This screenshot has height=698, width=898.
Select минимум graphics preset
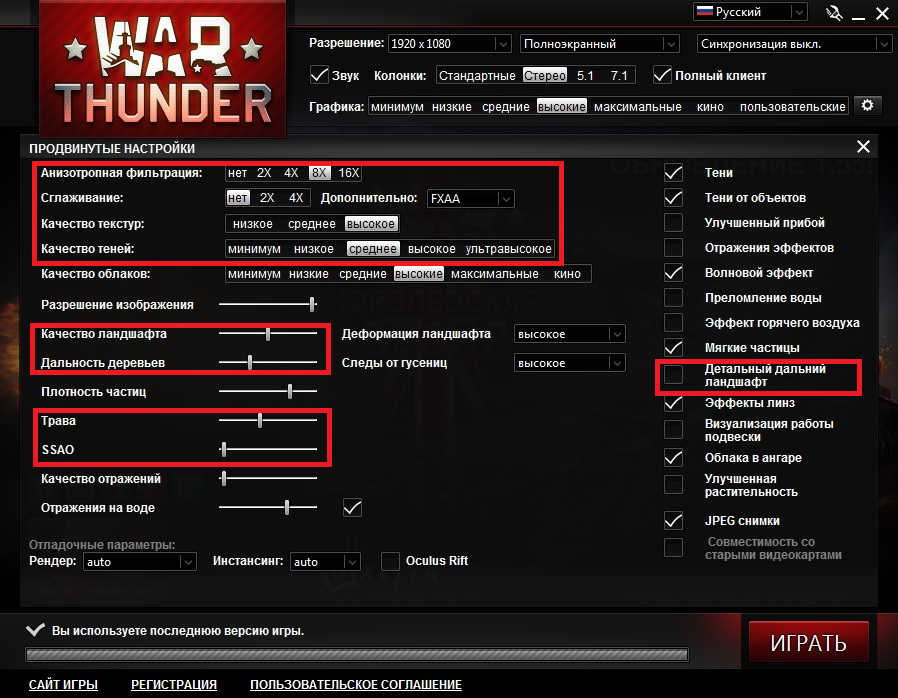coord(397,107)
